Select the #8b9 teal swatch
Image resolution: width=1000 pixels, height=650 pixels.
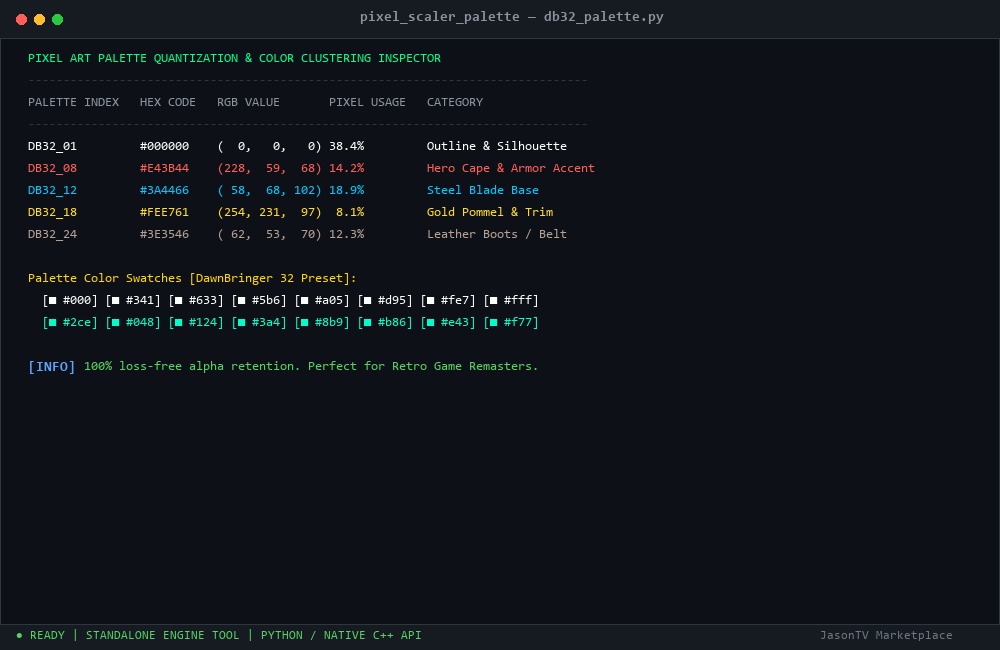click(322, 322)
